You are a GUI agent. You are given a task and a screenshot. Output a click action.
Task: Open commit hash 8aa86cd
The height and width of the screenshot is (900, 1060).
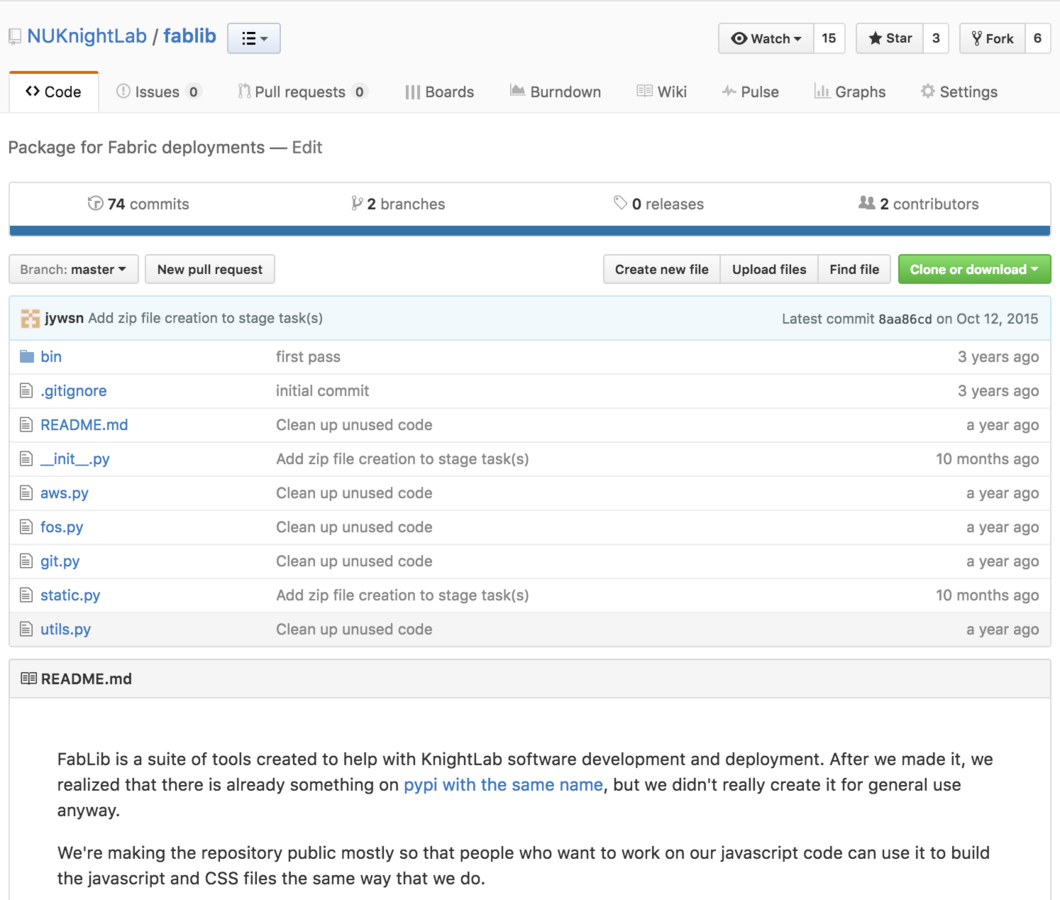[x=905, y=319]
